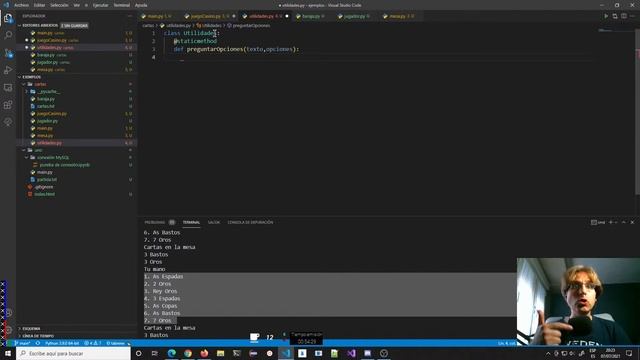This screenshot has height=360, width=640.
Task: Expand the Esquema section
Action: [x=31, y=329]
